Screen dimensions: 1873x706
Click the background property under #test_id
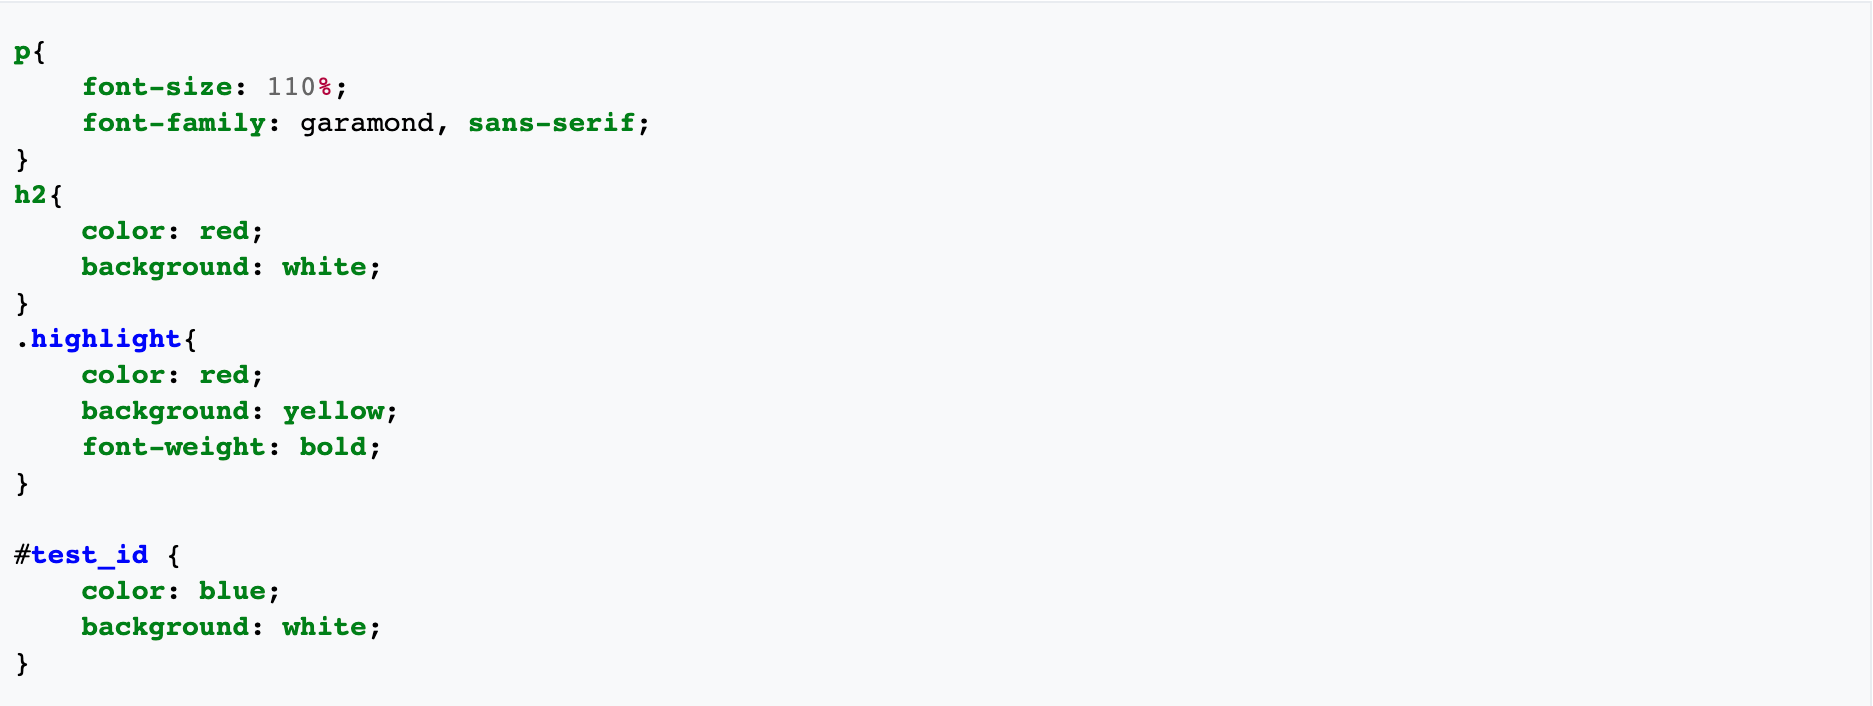pos(165,627)
